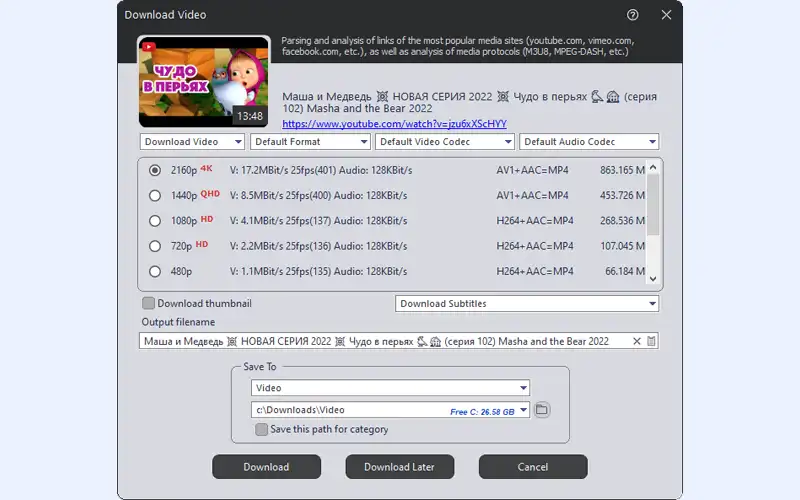Open the youtube.com video link
The image size is (800, 500).
point(394,123)
